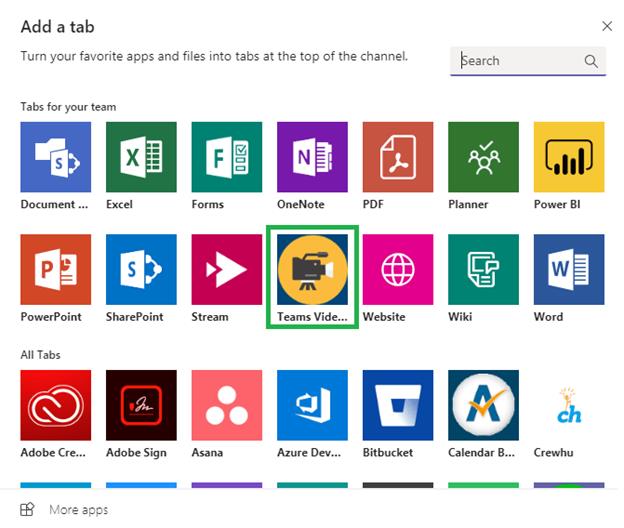Viewport: 624px width, 528px height.
Task: Click the 'OneNote' label text
Action: click(x=301, y=204)
